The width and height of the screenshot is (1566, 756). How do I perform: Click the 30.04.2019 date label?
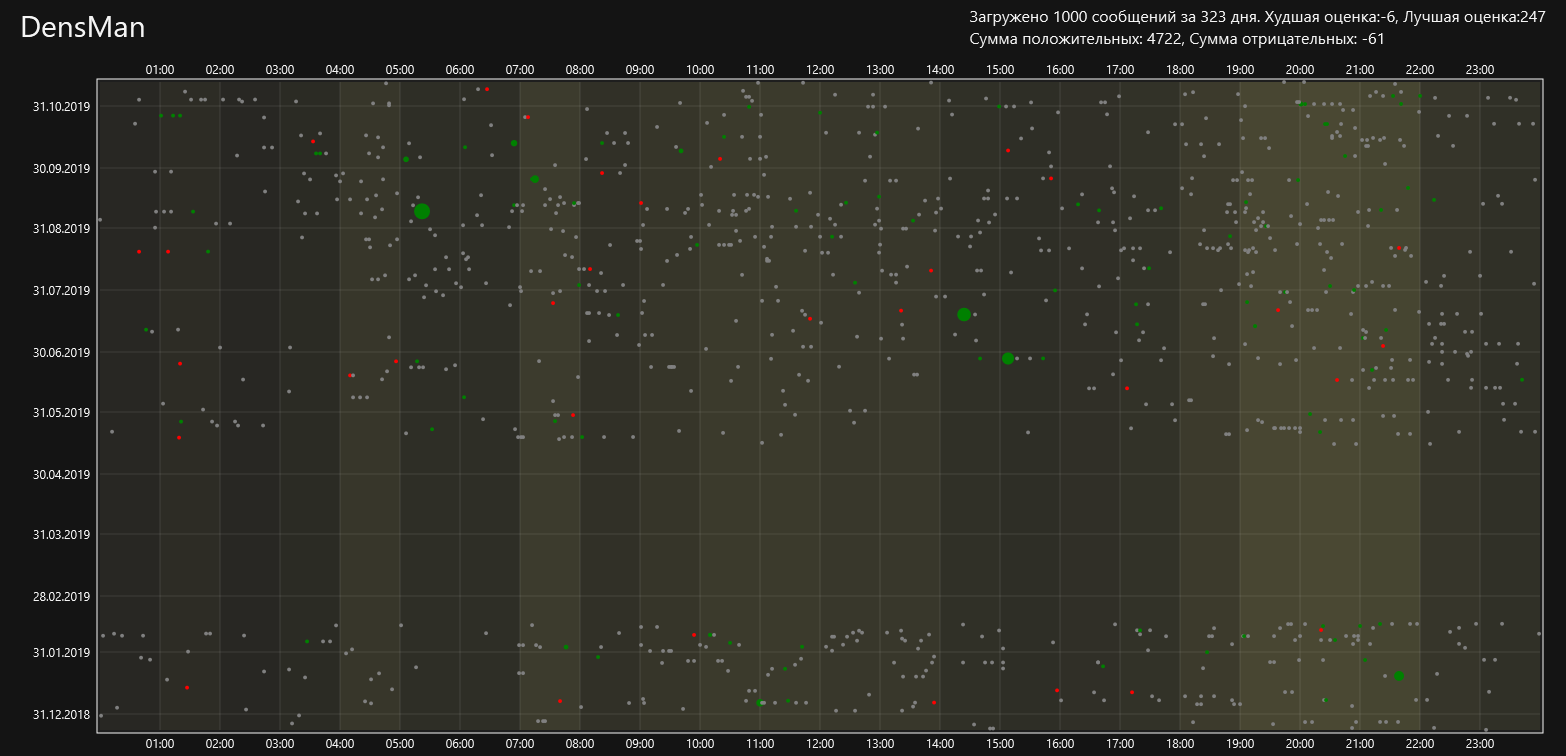(x=62, y=474)
